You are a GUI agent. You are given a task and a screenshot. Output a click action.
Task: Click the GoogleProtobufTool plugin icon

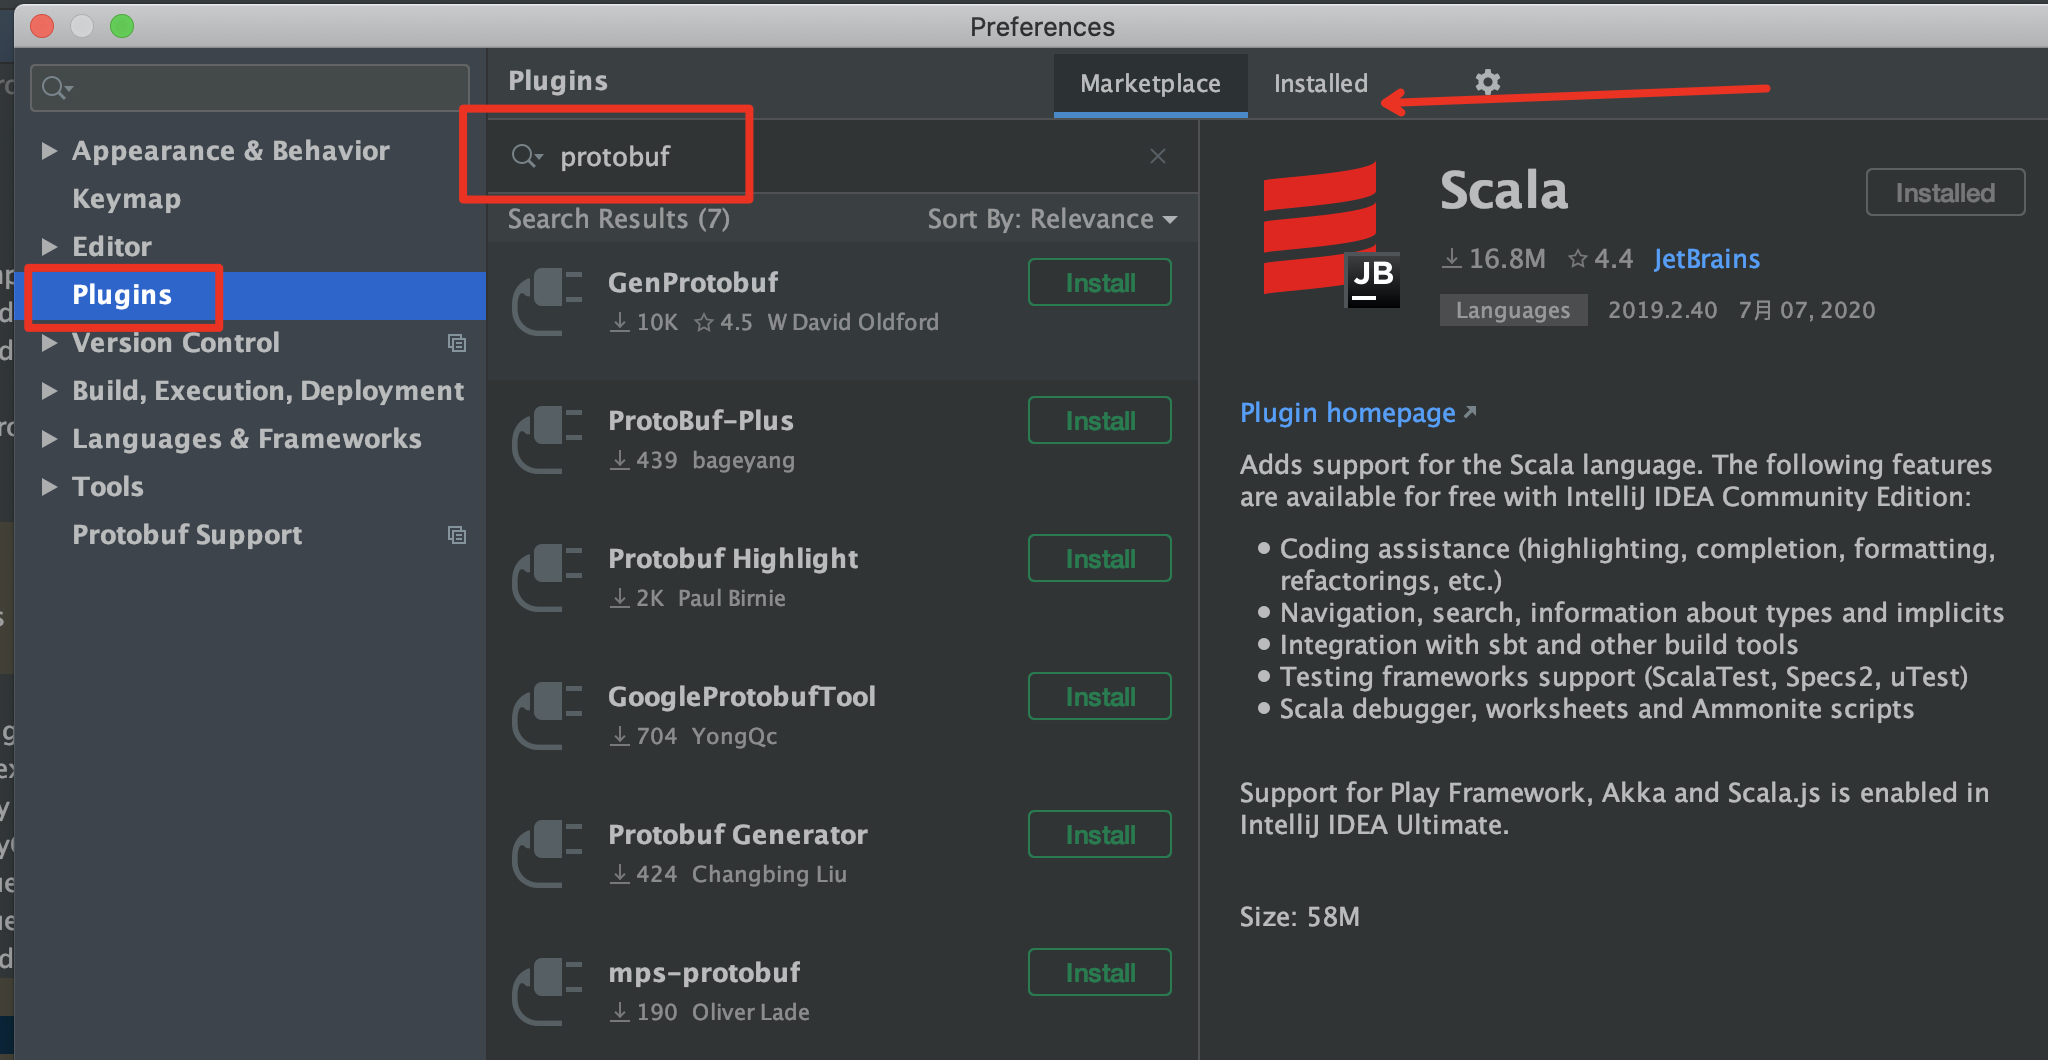547,716
